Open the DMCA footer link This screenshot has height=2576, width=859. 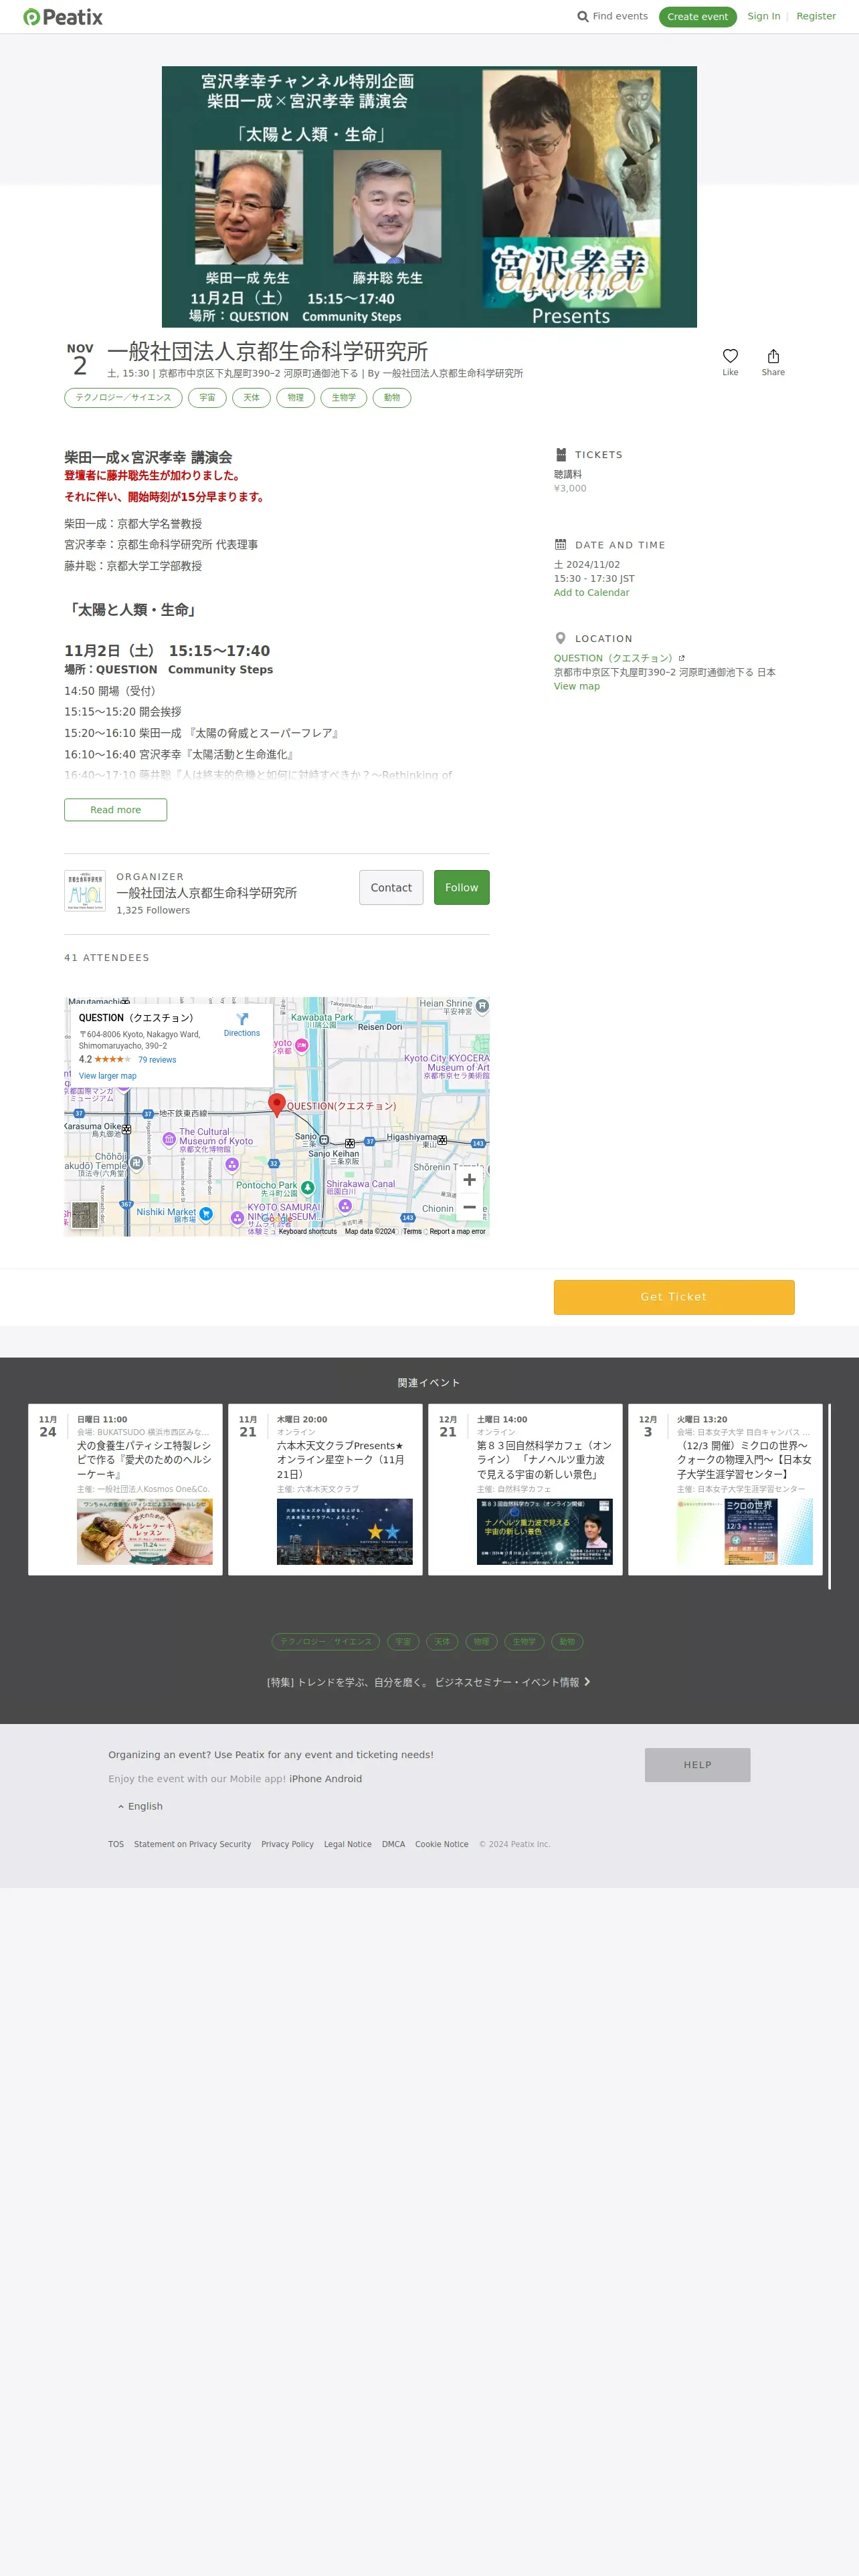click(393, 1844)
